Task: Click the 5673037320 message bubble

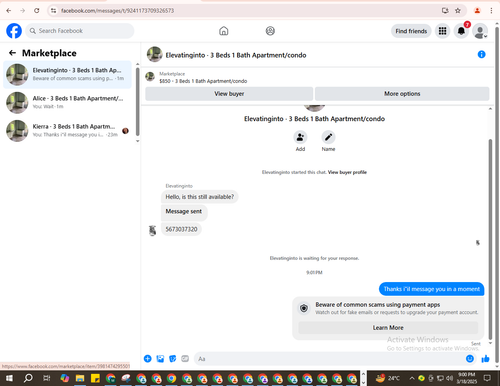Action: point(181,229)
